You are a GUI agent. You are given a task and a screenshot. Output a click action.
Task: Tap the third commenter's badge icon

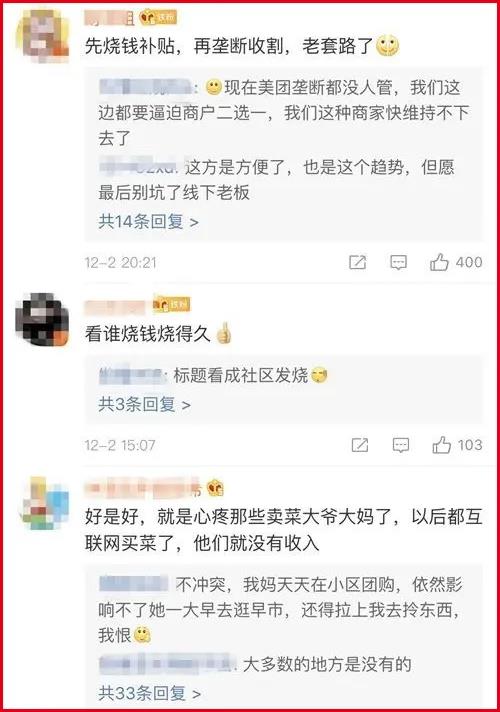coord(215,488)
